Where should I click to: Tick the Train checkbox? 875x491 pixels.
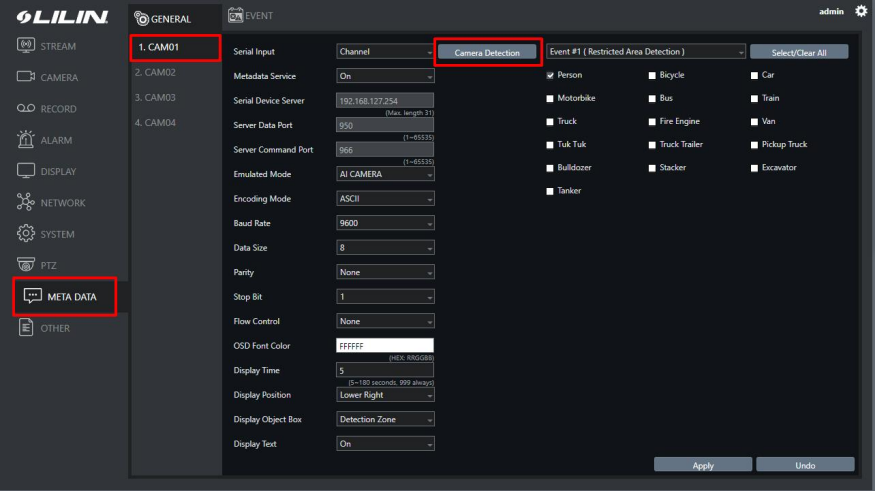tap(754, 99)
